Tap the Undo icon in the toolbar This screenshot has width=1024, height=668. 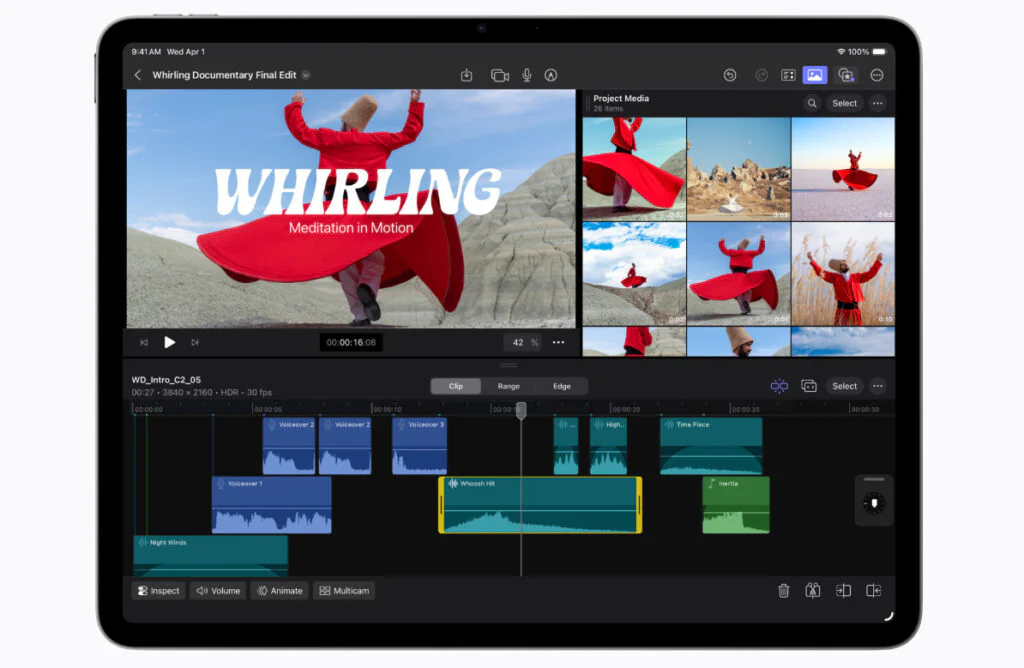tap(729, 74)
